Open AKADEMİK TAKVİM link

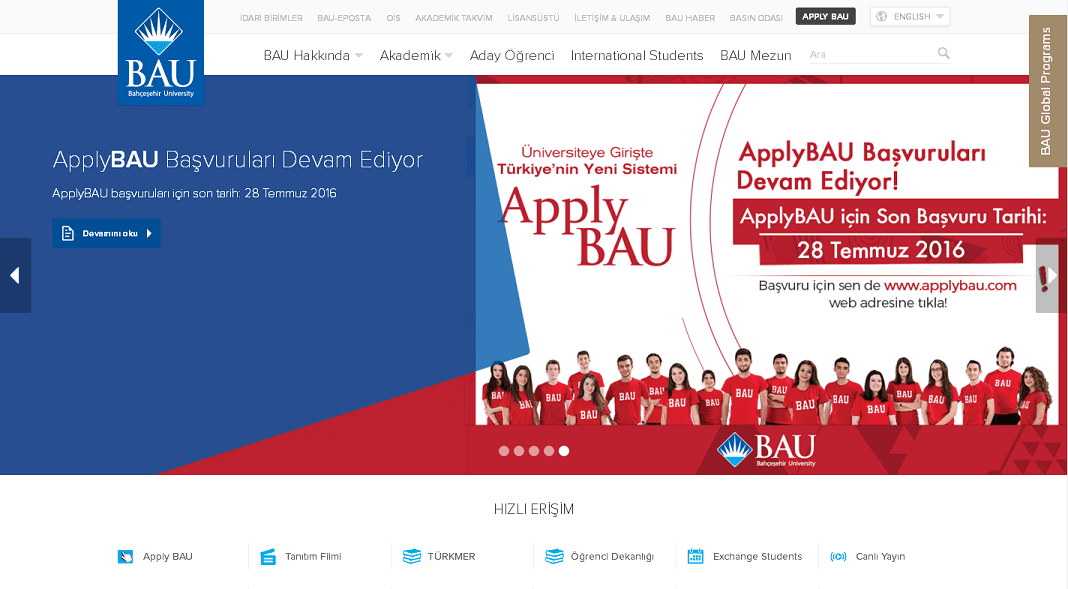(454, 18)
